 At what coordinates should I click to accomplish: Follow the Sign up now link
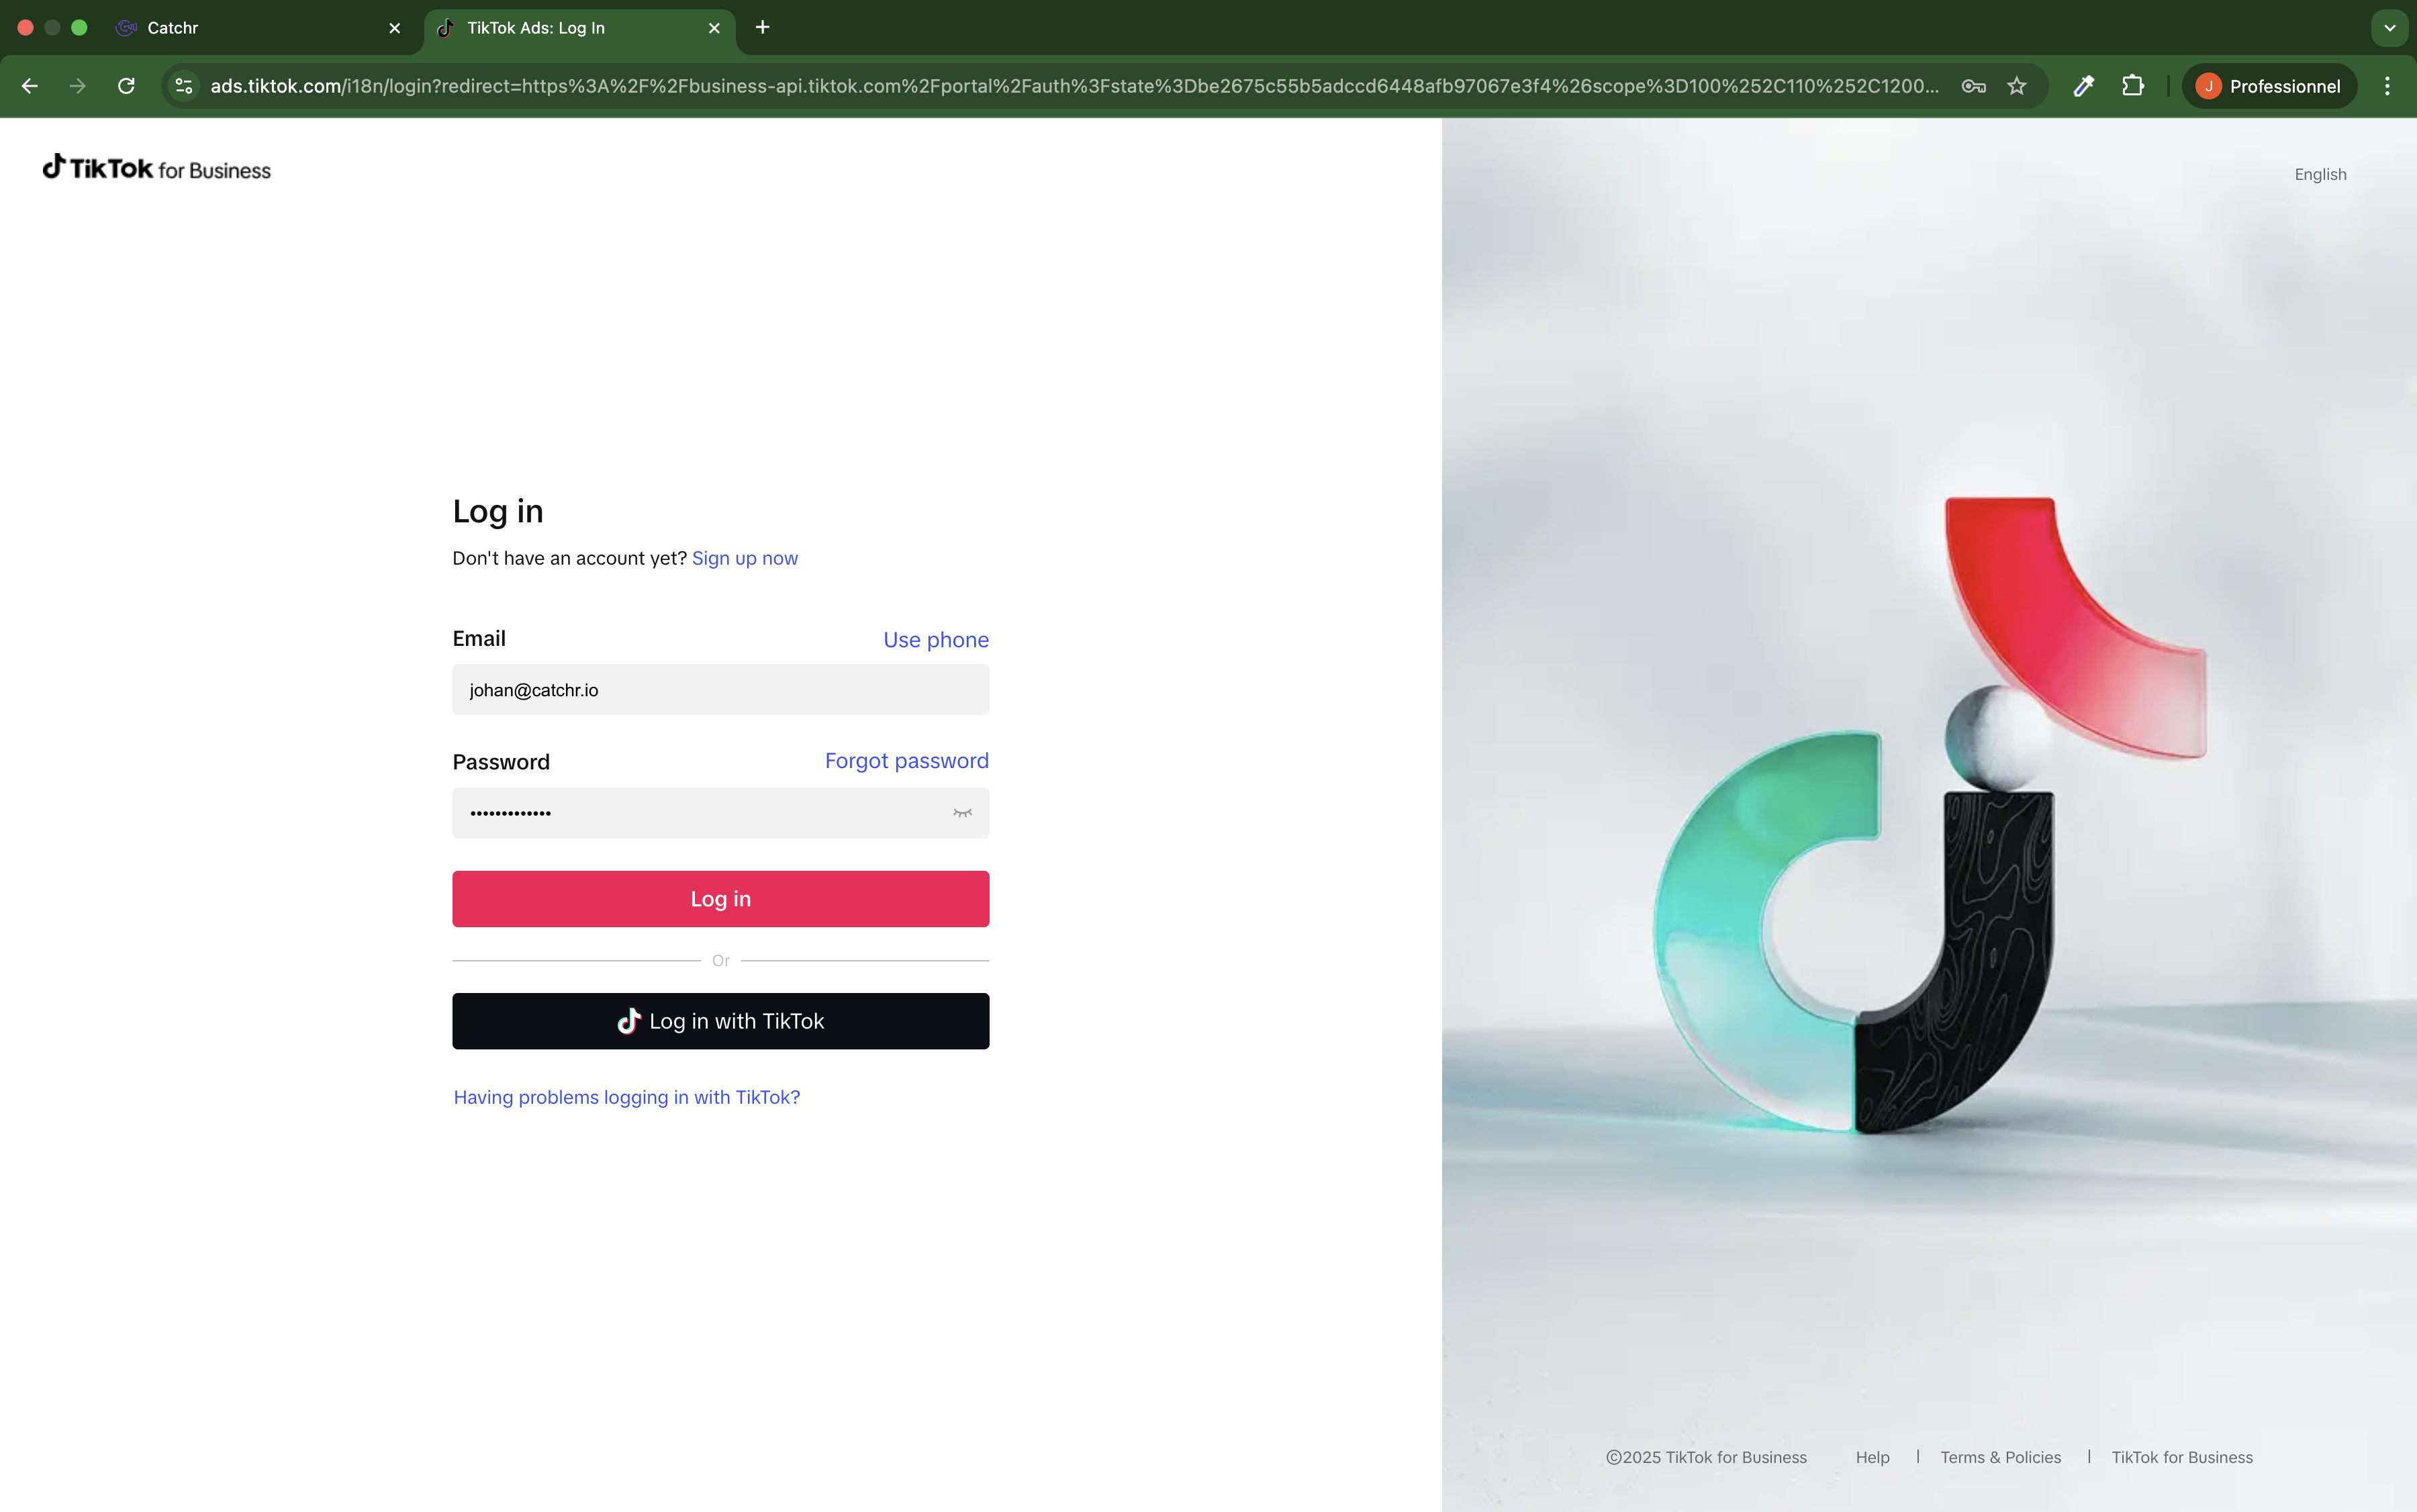click(744, 558)
